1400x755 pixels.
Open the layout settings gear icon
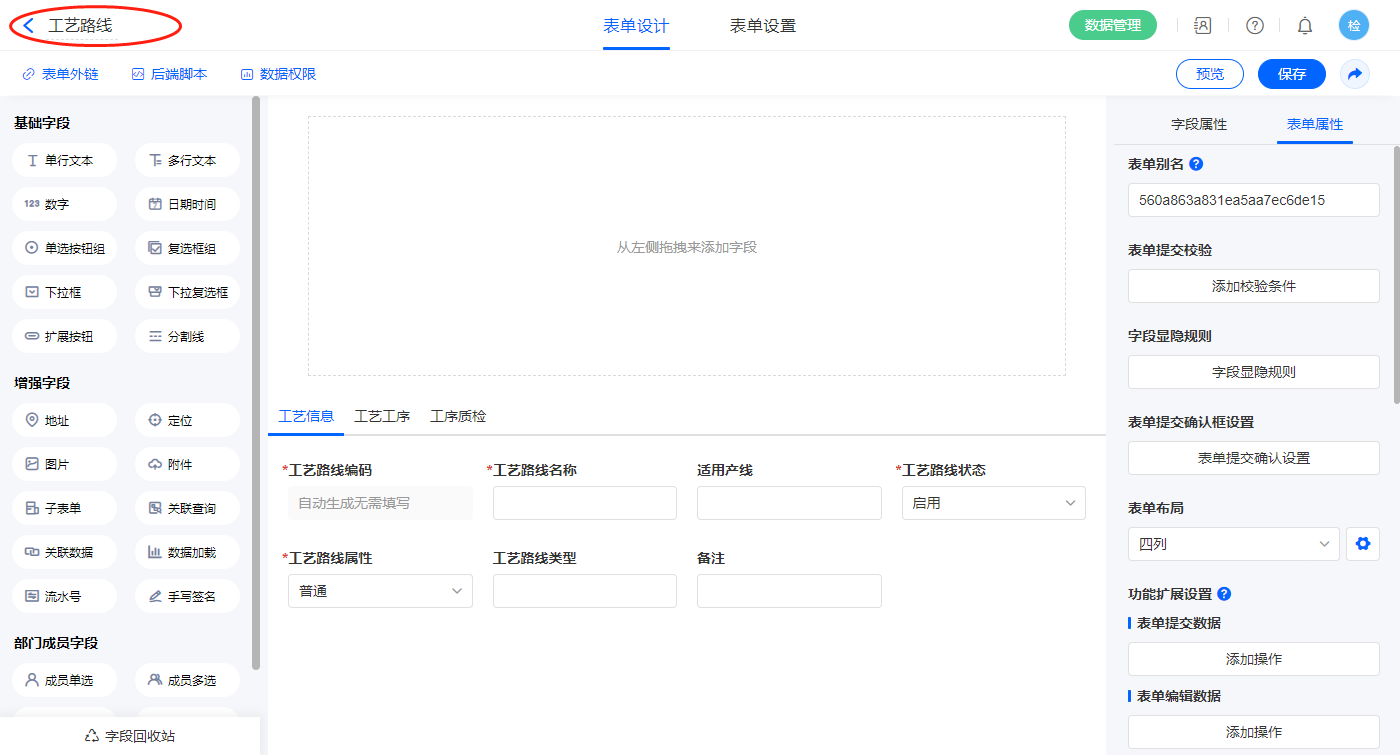[x=1361, y=544]
